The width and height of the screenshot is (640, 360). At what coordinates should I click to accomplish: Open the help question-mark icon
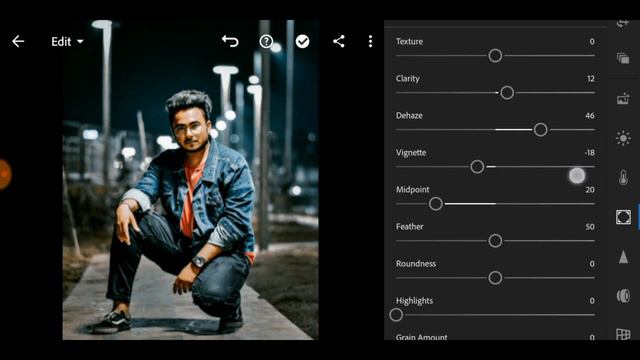[266, 41]
